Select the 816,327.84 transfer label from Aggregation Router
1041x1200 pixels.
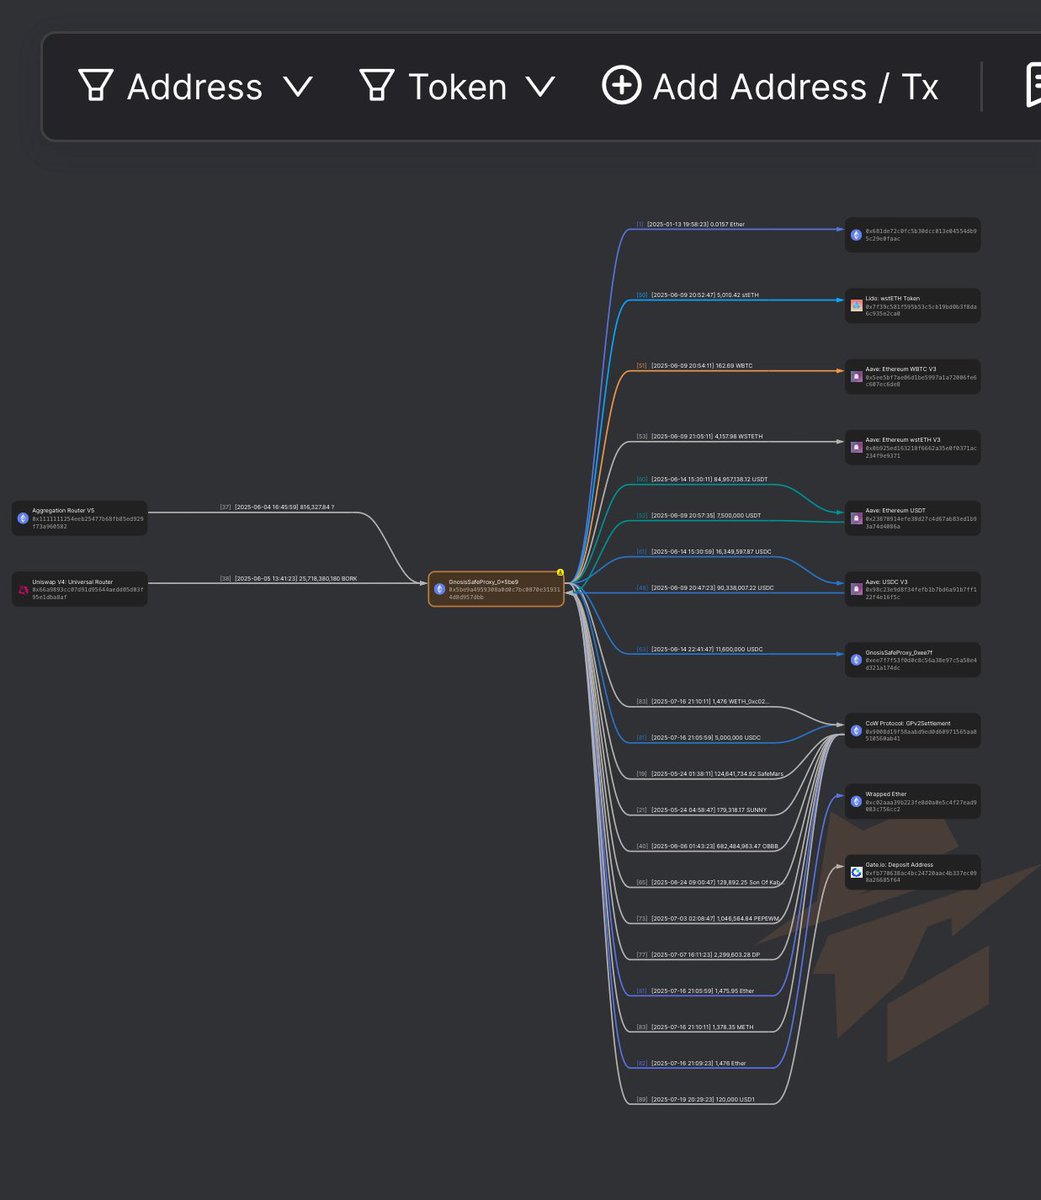277,507
